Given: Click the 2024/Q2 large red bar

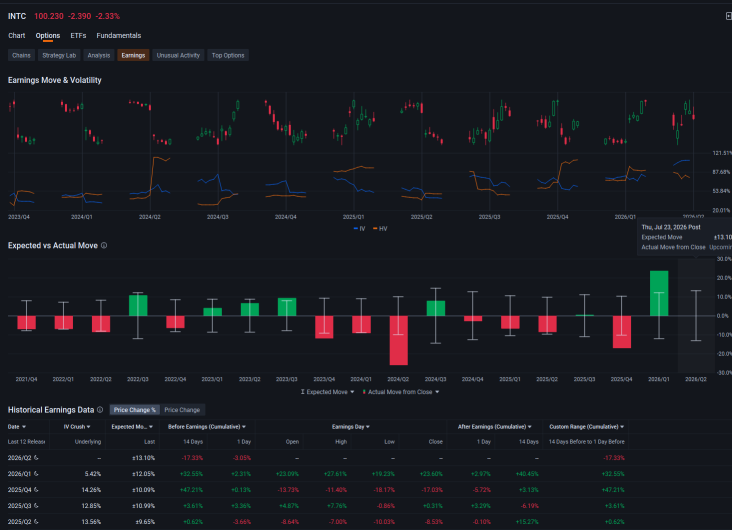Looking at the screenshot, I should click(x=398, y=340).
